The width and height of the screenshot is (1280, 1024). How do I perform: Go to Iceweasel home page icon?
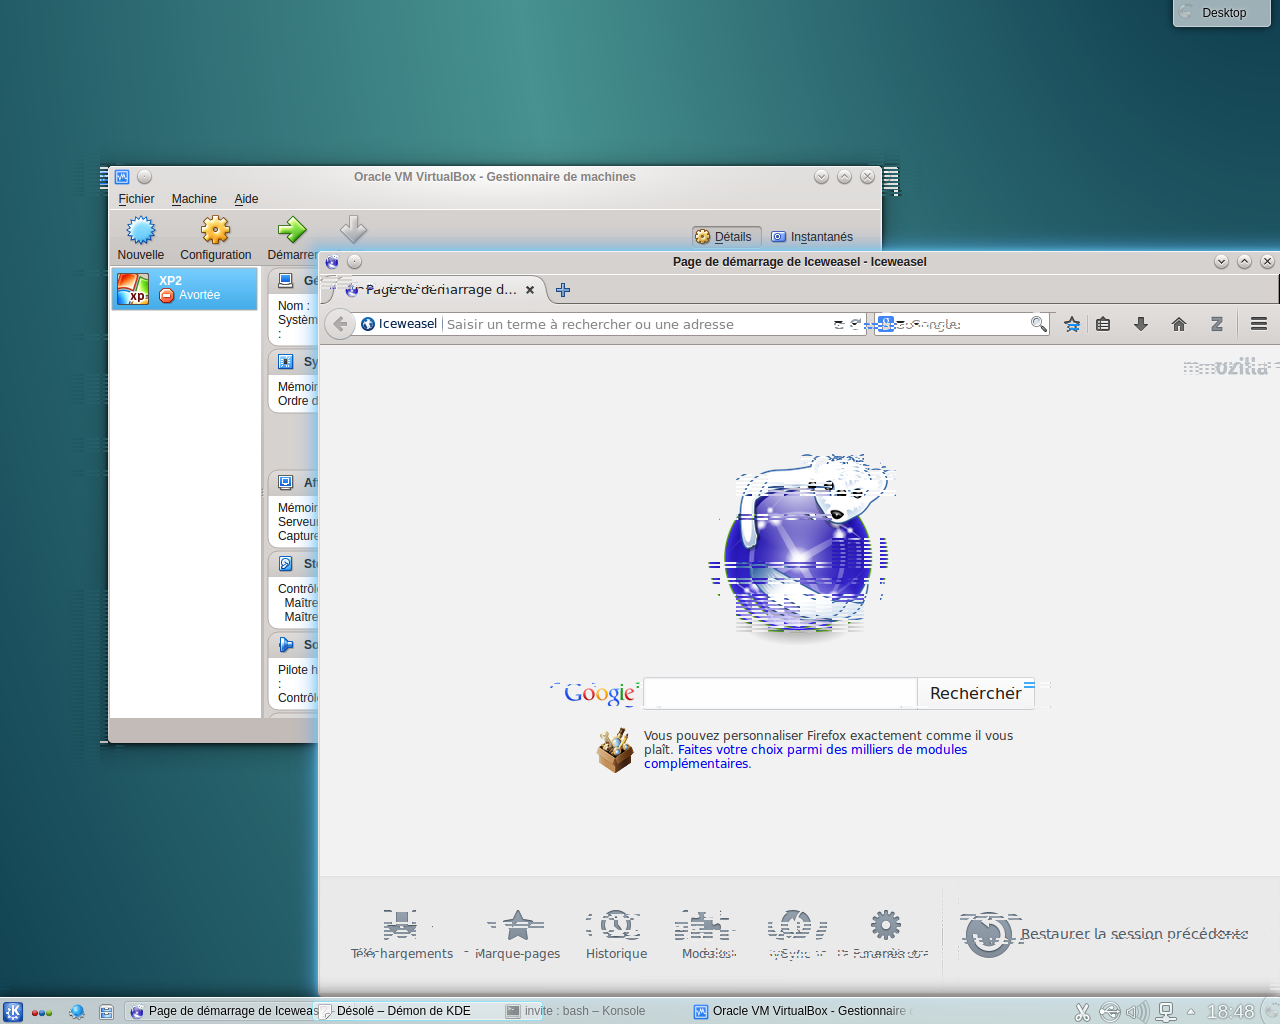coord(1179,324)
